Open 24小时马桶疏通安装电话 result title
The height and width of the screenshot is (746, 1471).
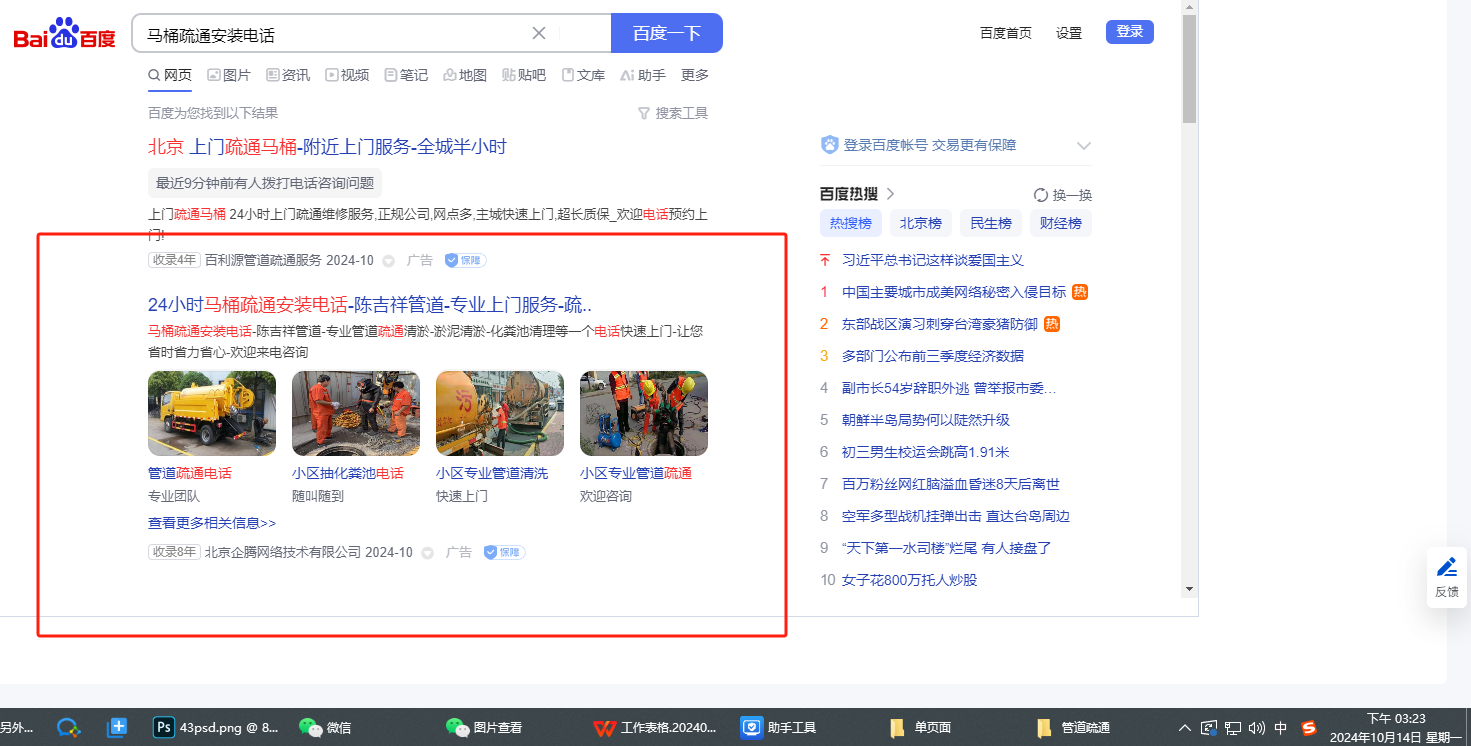pyautogui.click(x=370, y=305)
